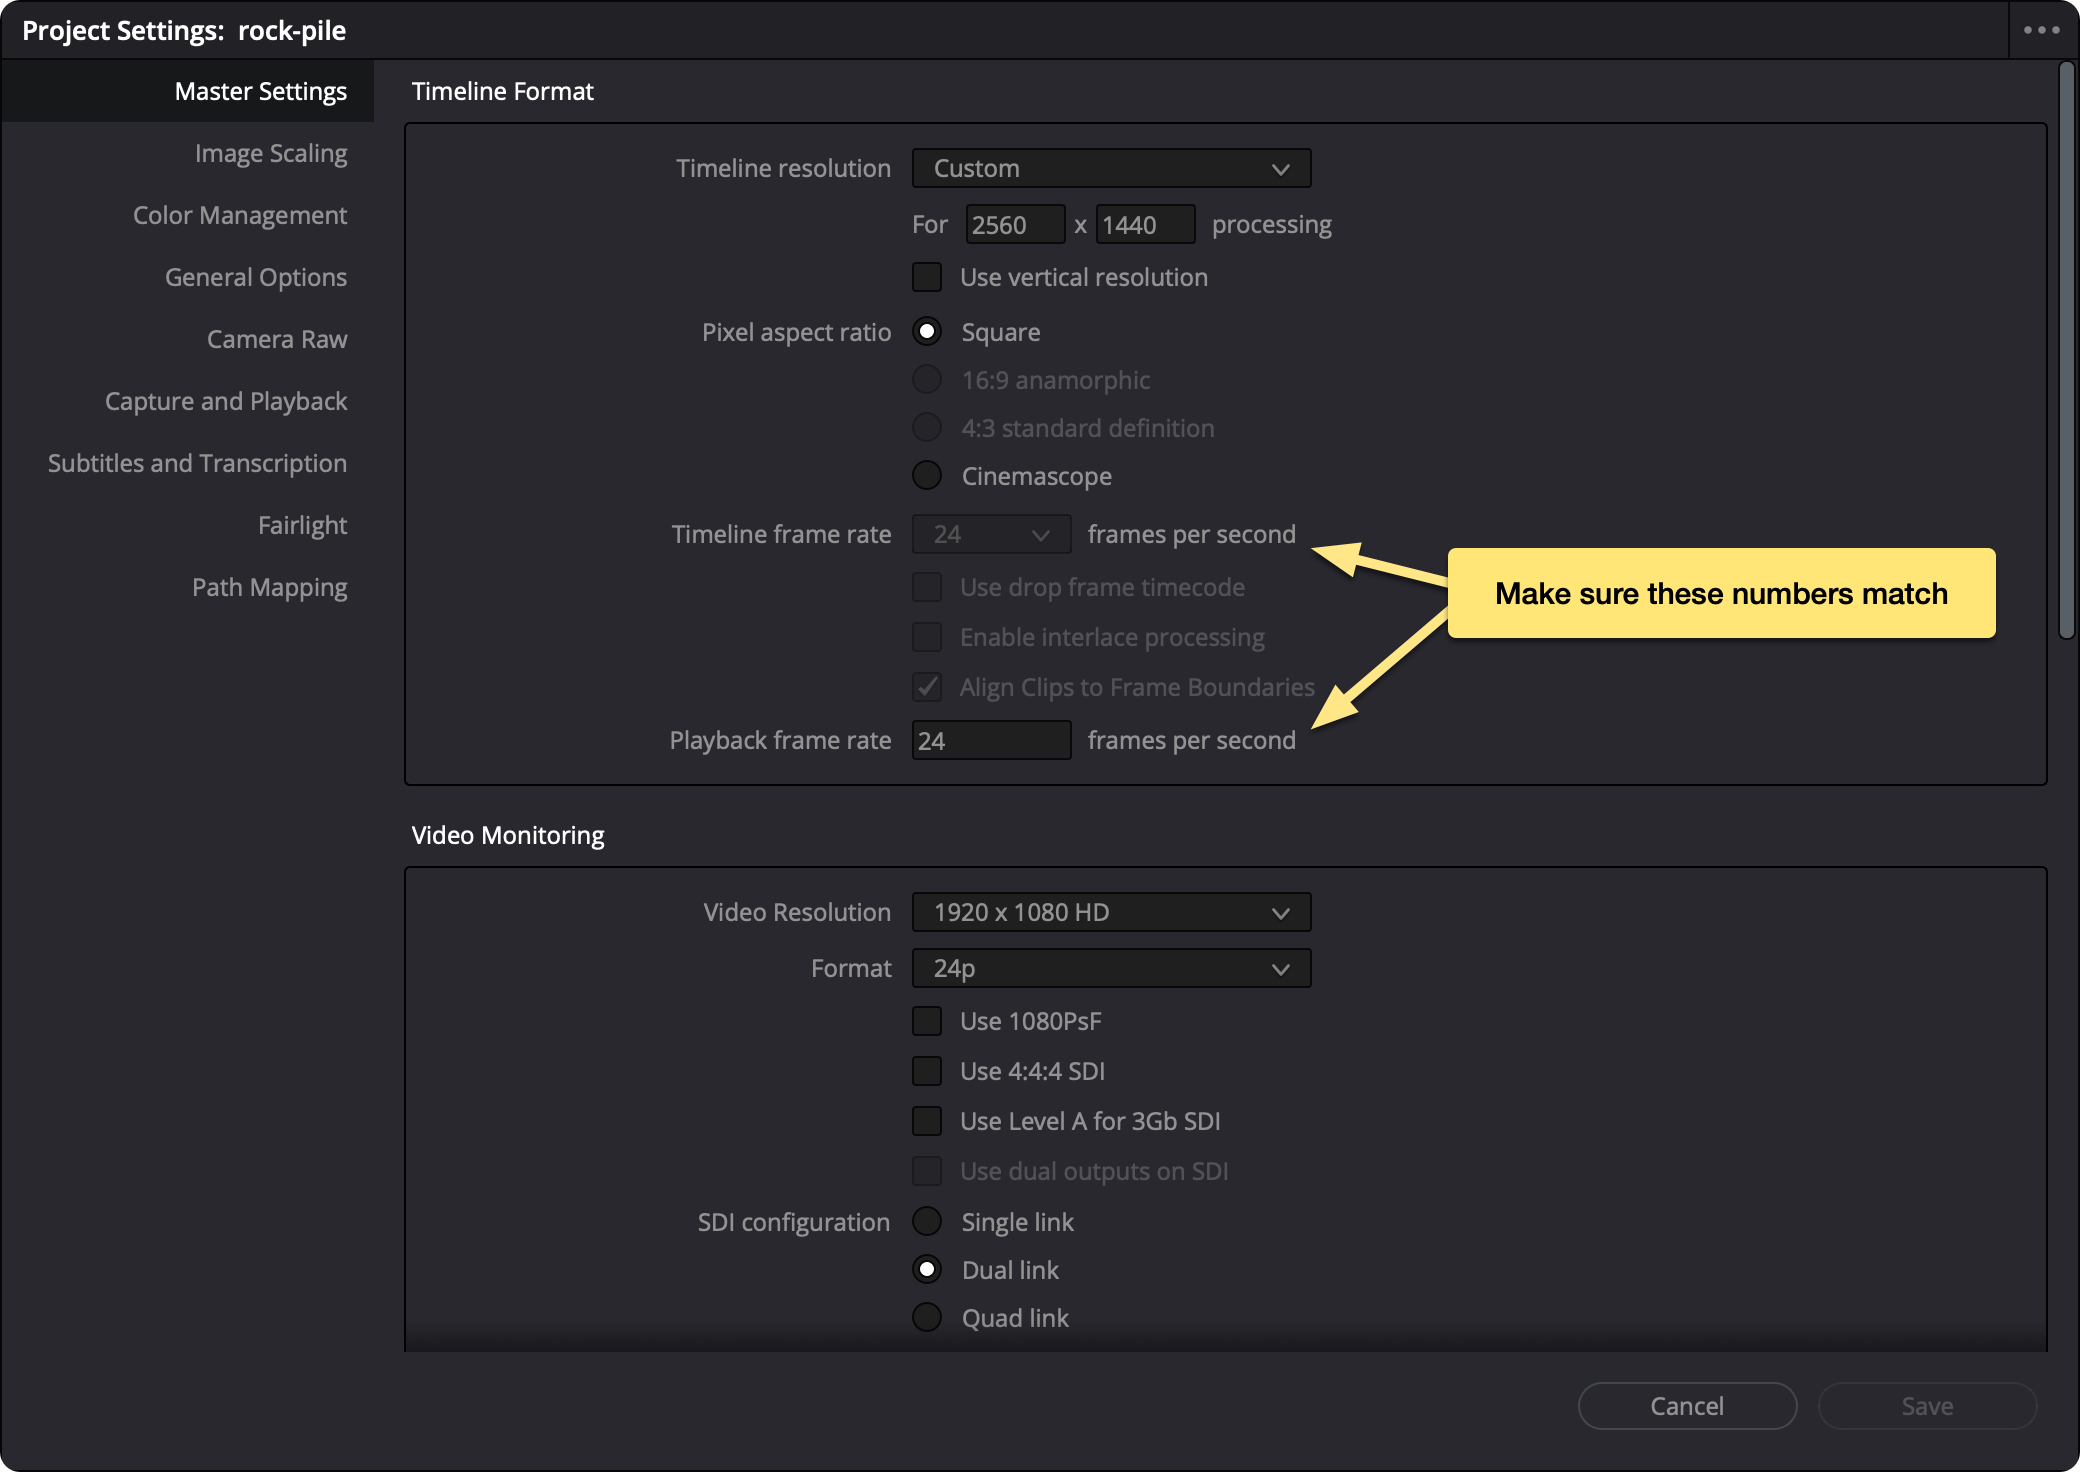2080x1472 pixels.
Task: Open the Timeline frame rate dropdown
Action: pos(991,534)
